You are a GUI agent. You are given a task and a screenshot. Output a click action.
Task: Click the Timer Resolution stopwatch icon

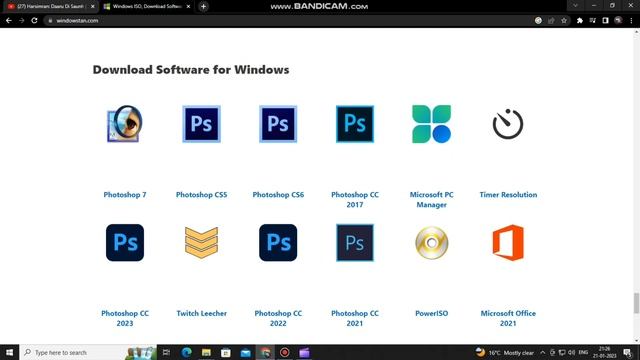[508, 124]
